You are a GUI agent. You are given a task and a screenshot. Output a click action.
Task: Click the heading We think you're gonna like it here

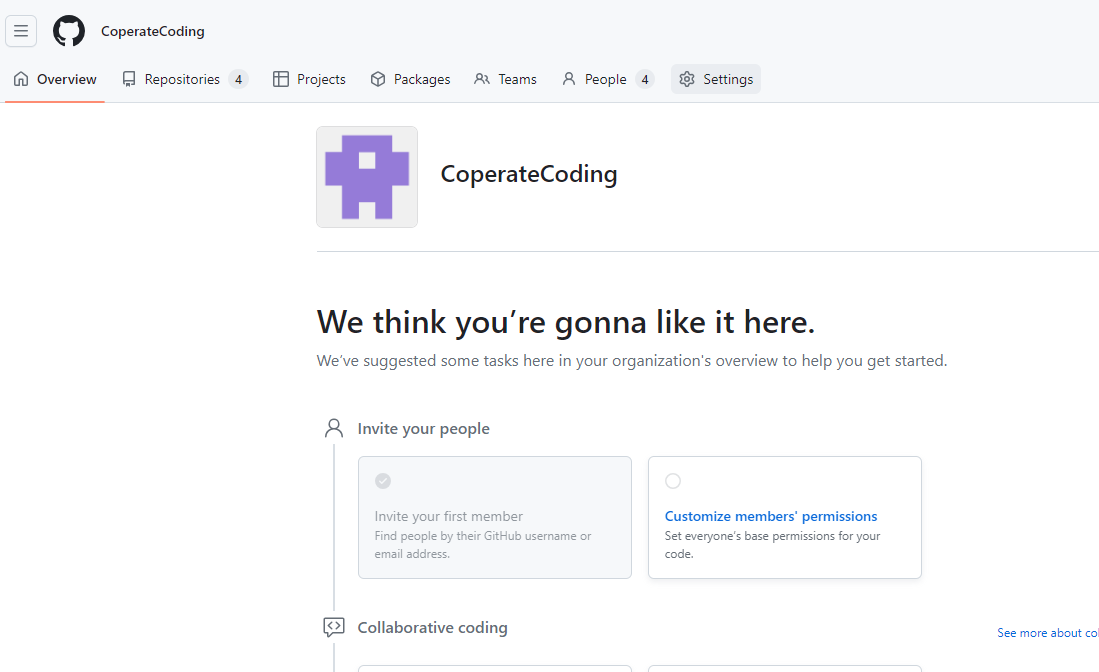point(566,322)
